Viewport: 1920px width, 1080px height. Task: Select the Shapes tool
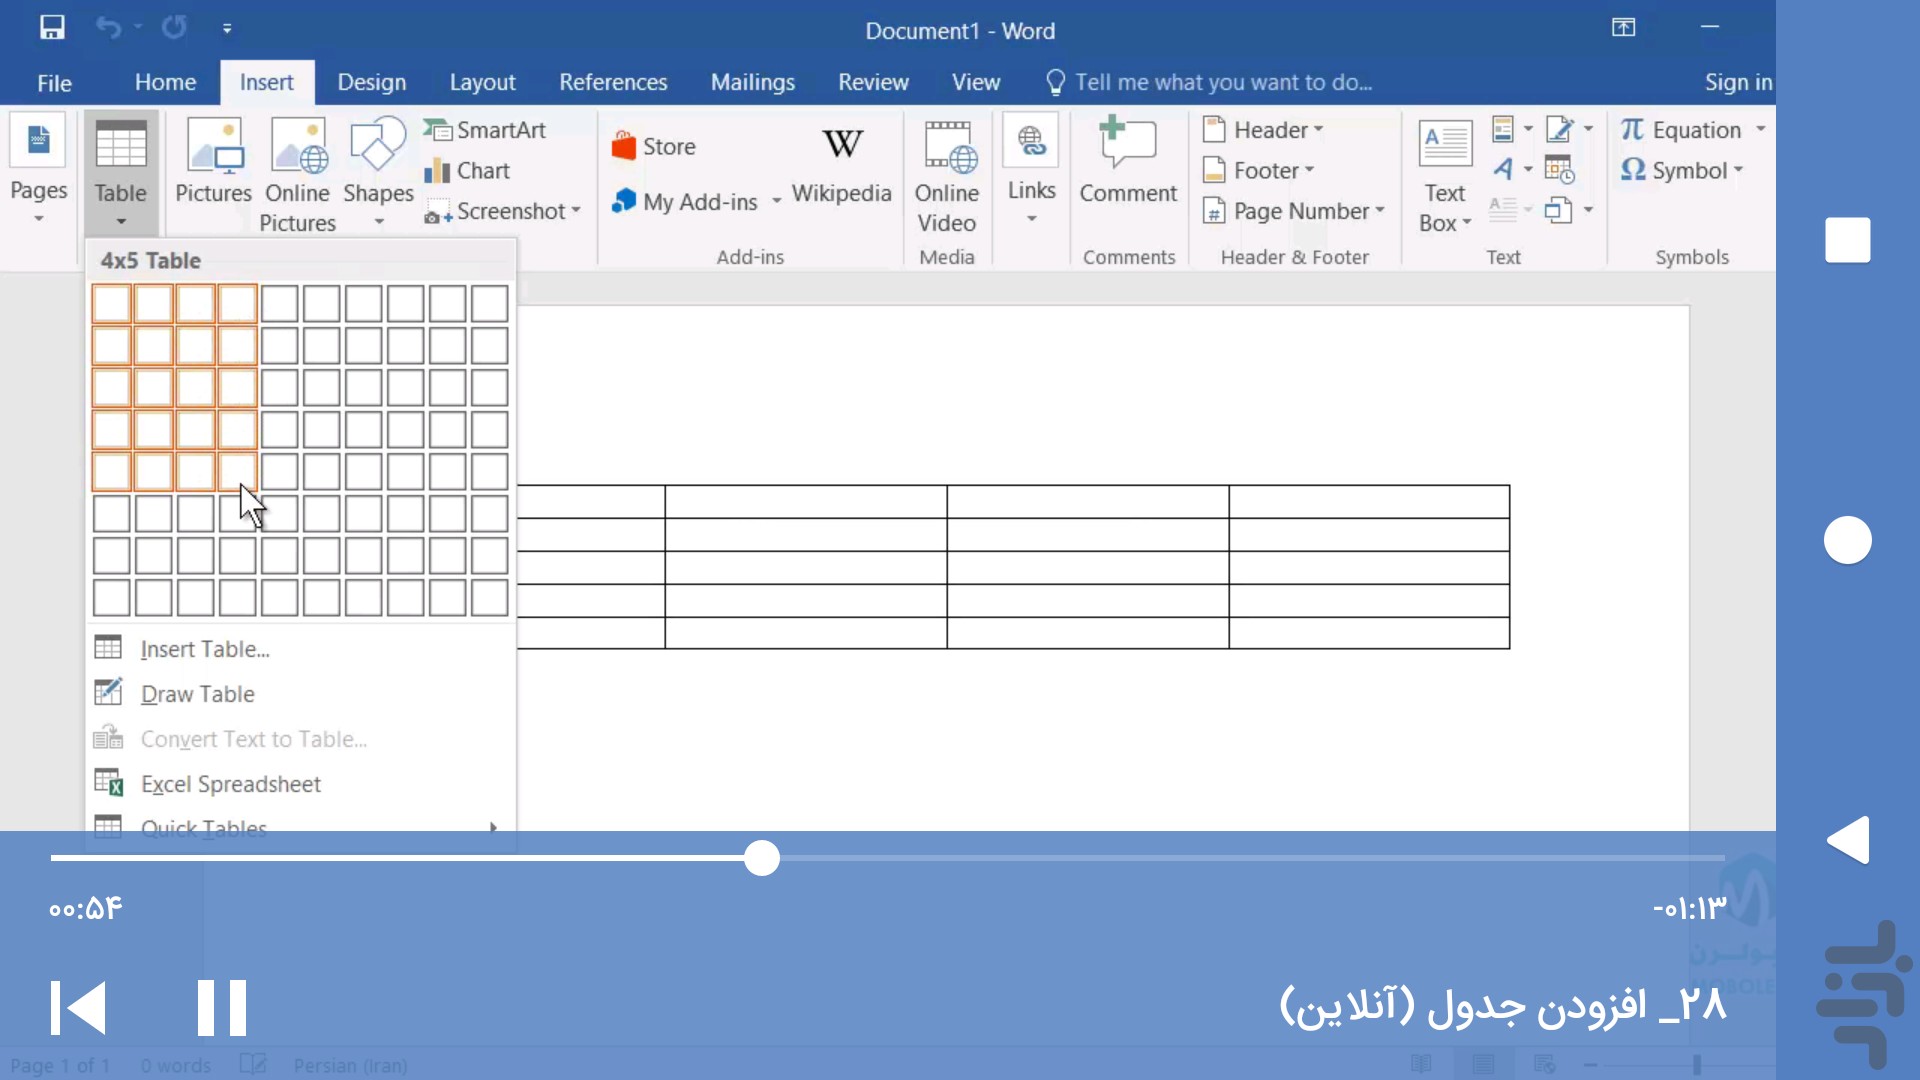(378, 171)
